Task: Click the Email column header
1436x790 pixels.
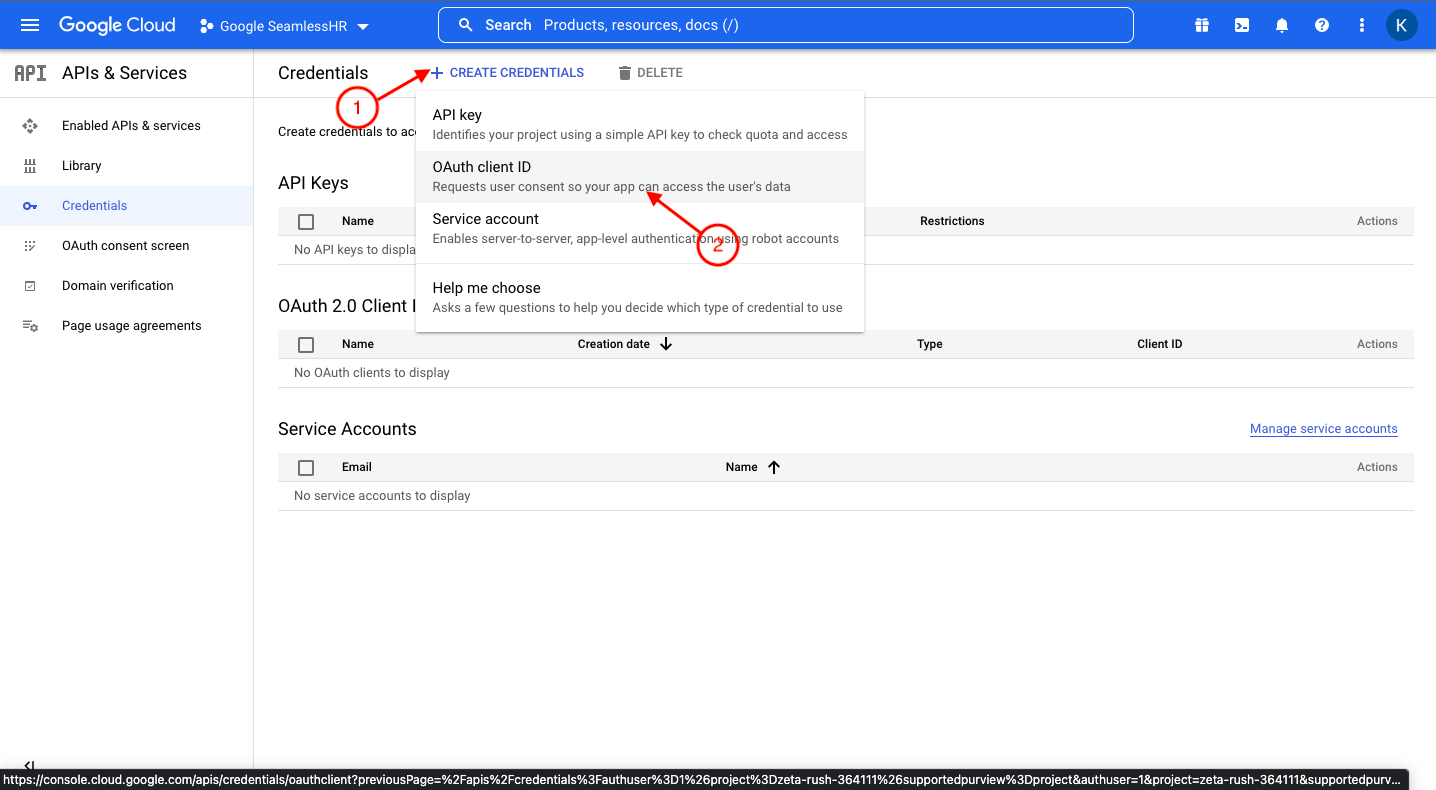Action: tap(357, 467)
